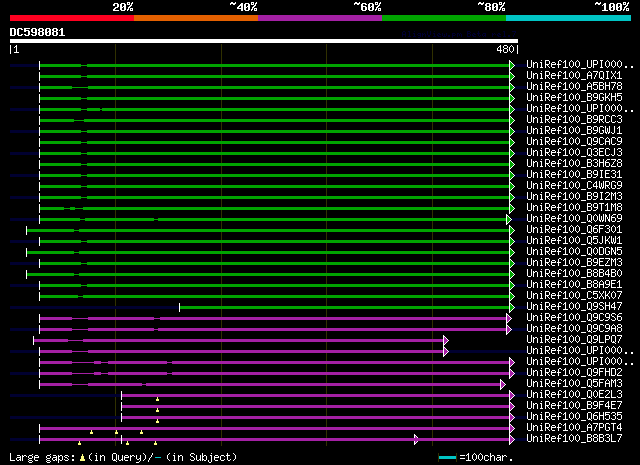This screenshot has width=640, height=465.
Task: Select the UniRef100_A7PGT4 label
Action: pos(574,428)
